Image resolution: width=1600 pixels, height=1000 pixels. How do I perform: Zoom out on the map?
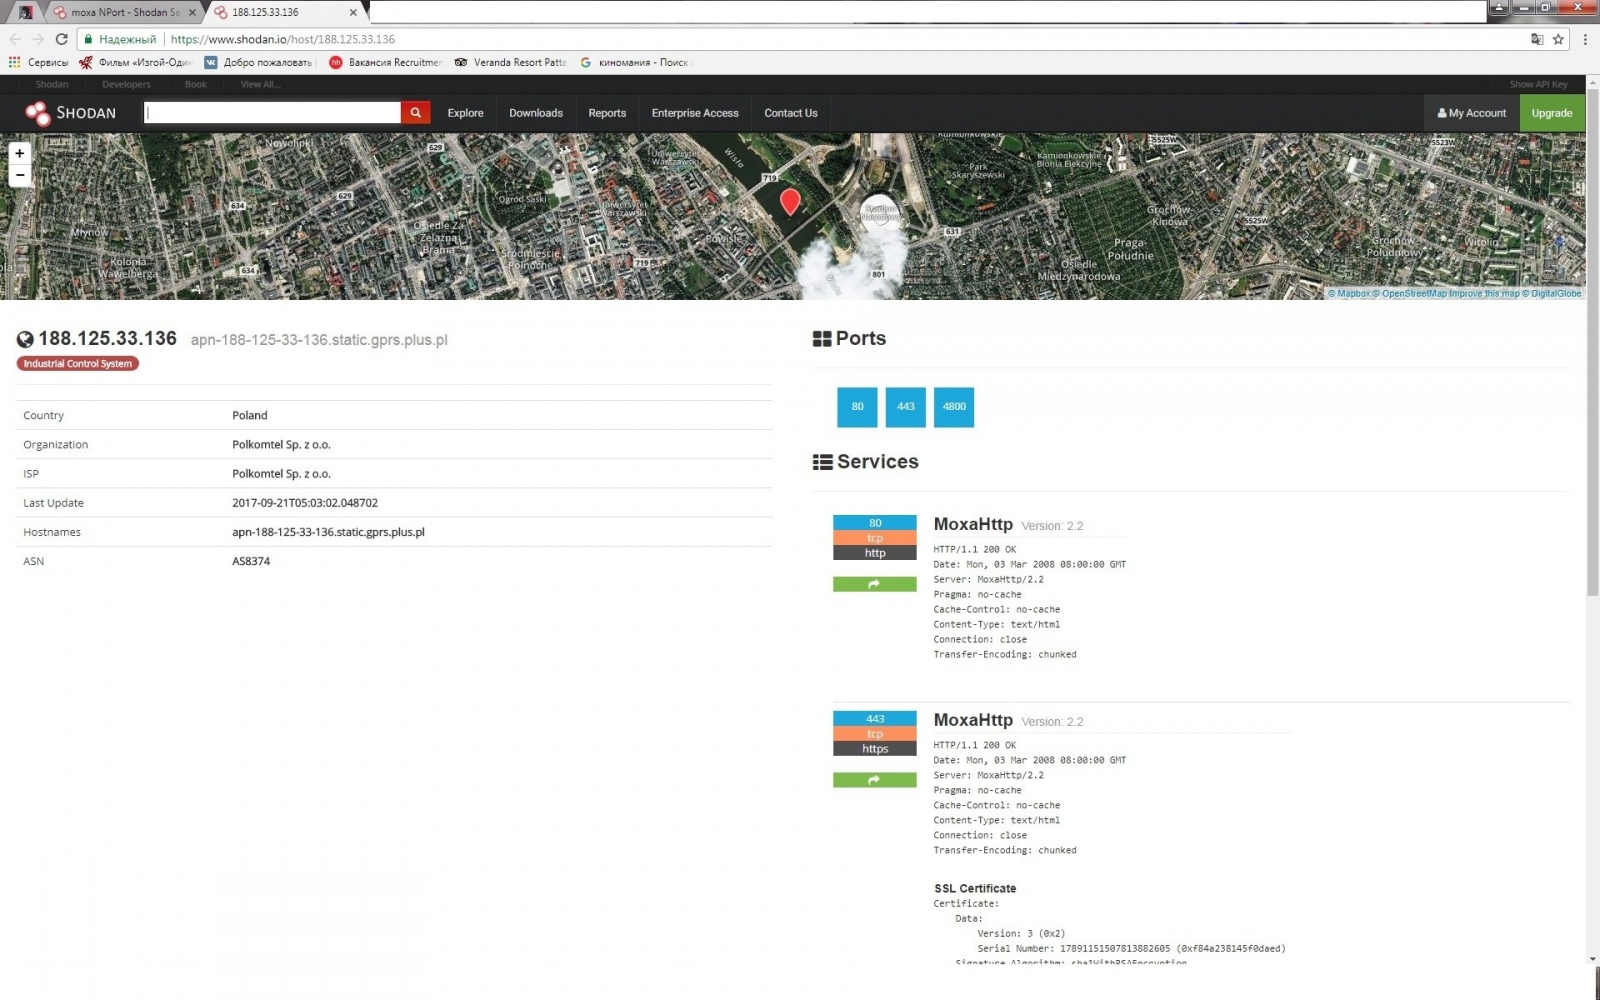[19, 175]
